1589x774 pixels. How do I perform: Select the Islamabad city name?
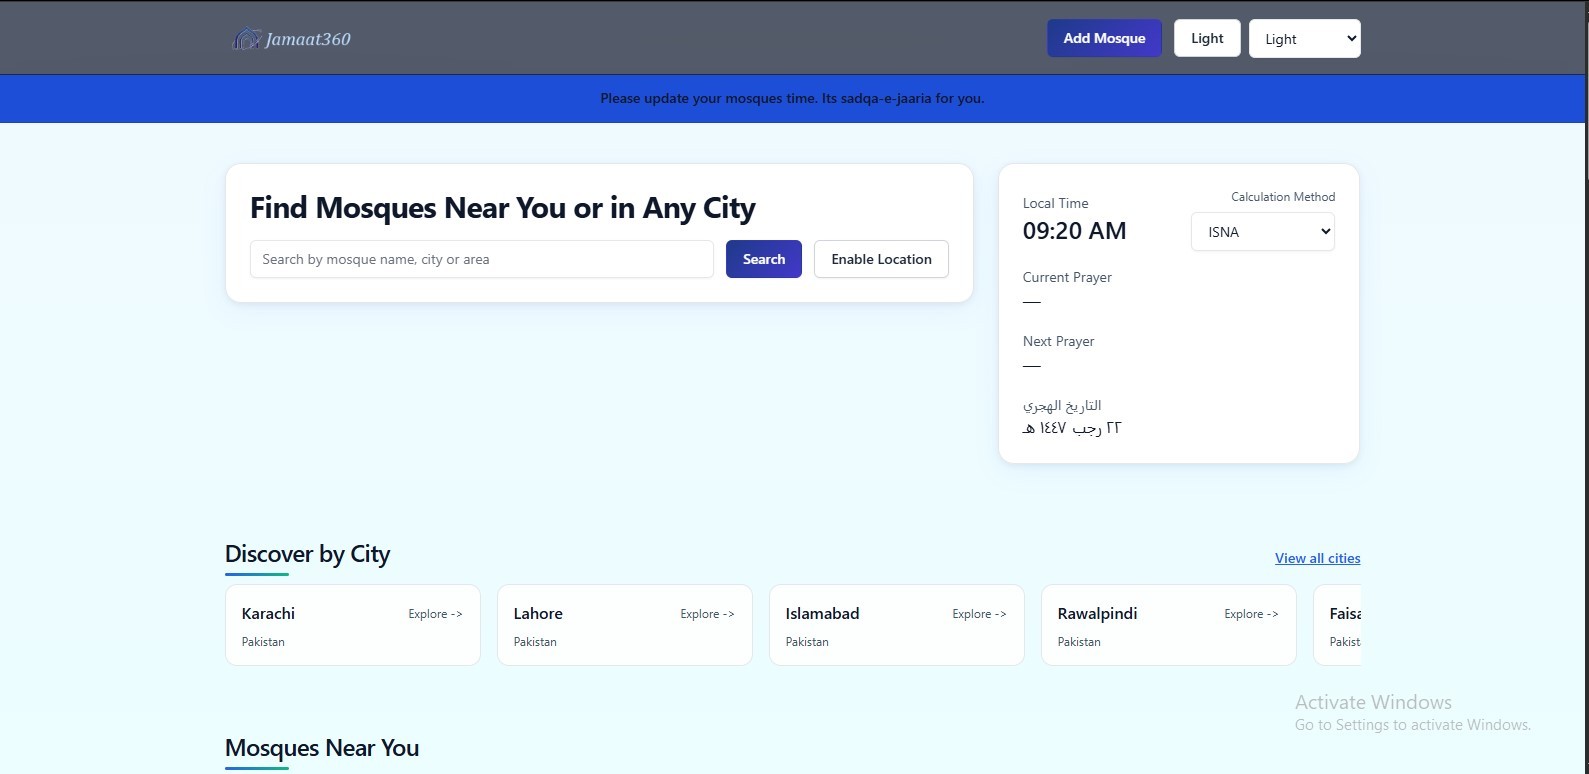click(x=822, y=613)
